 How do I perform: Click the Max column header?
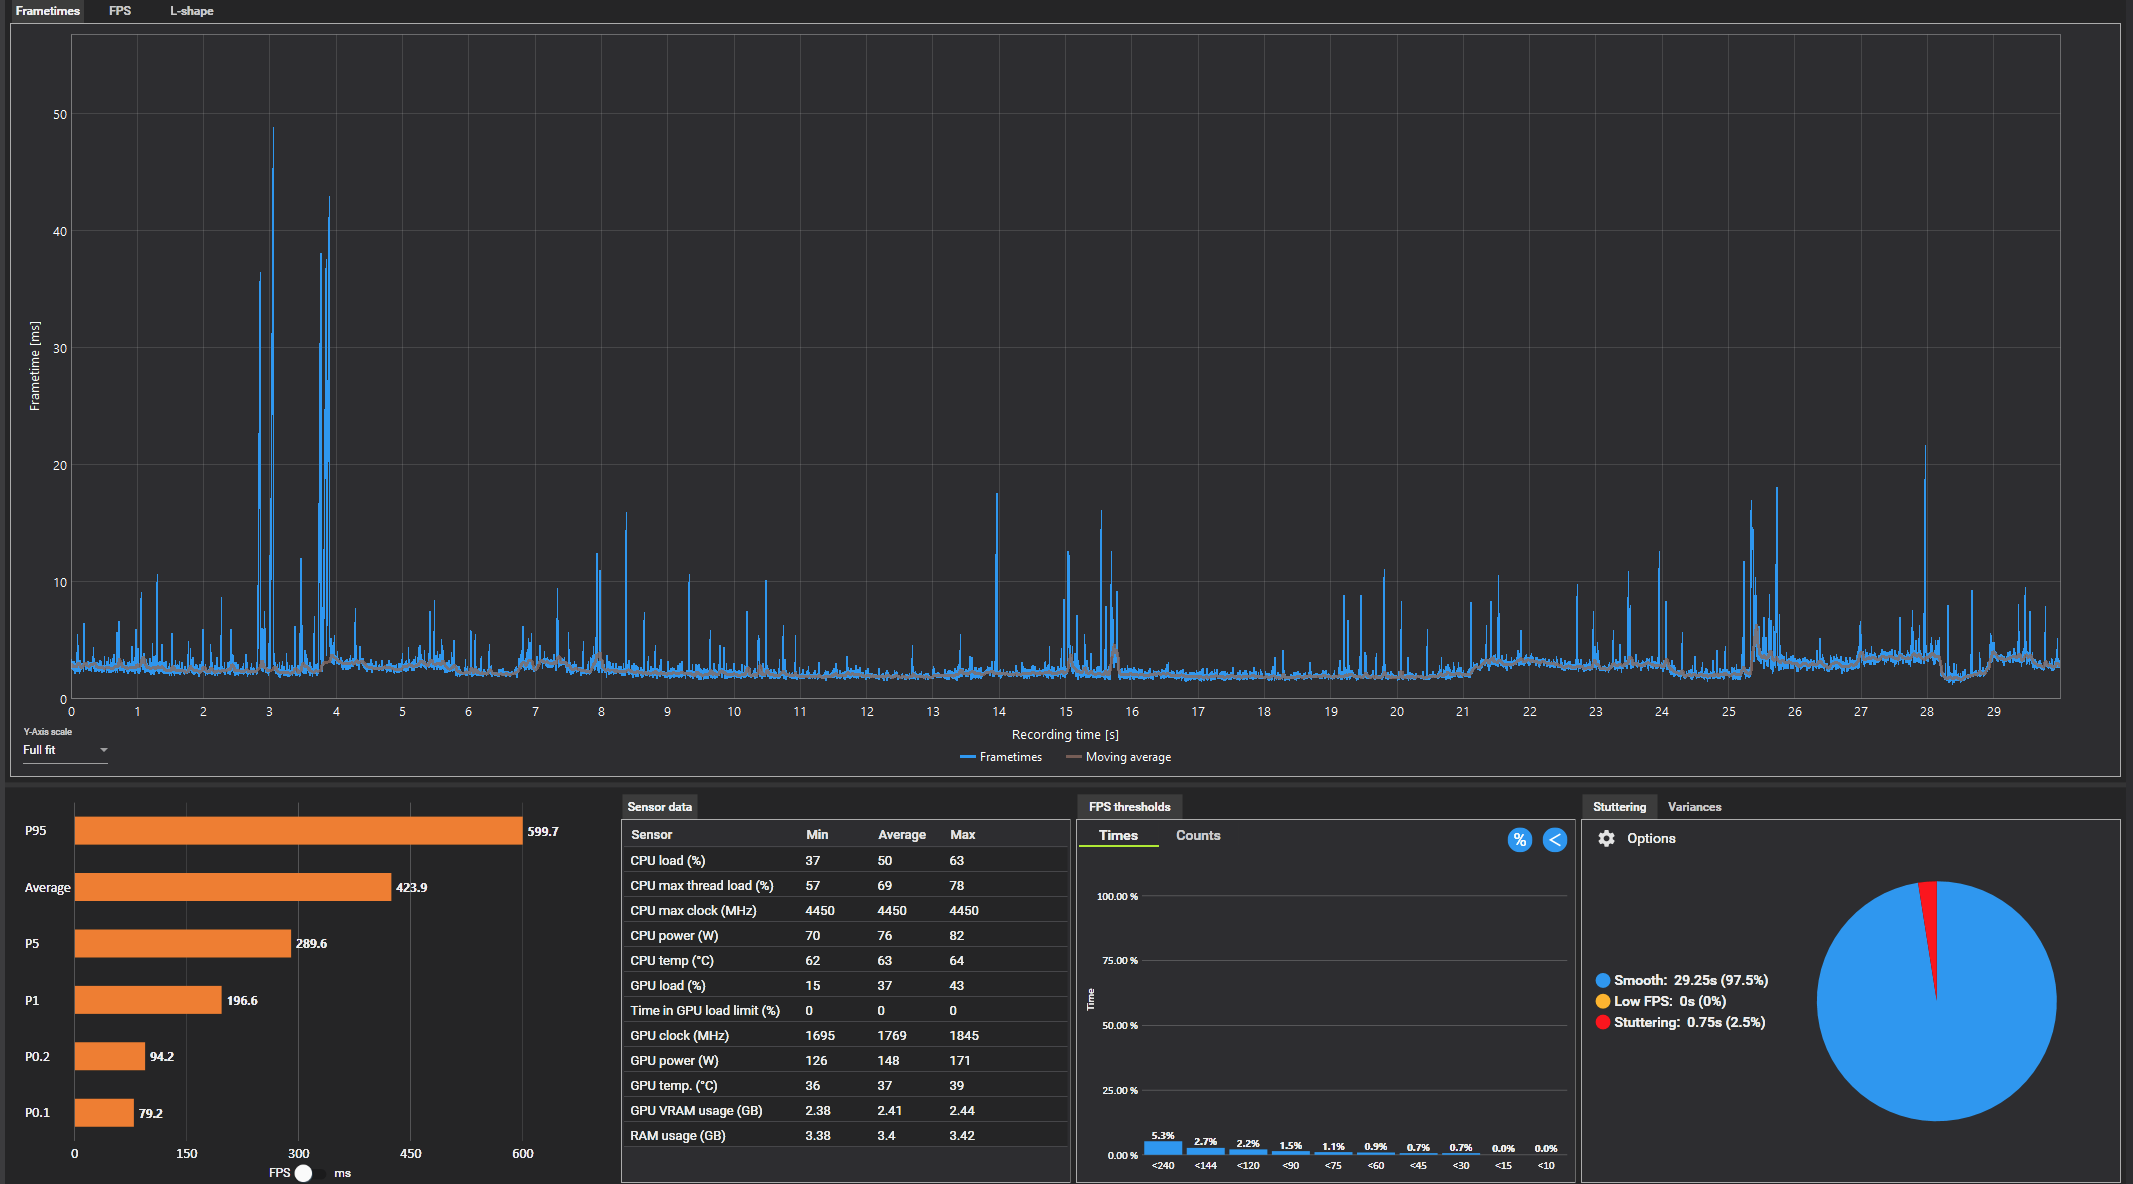(x=962, y=834)
